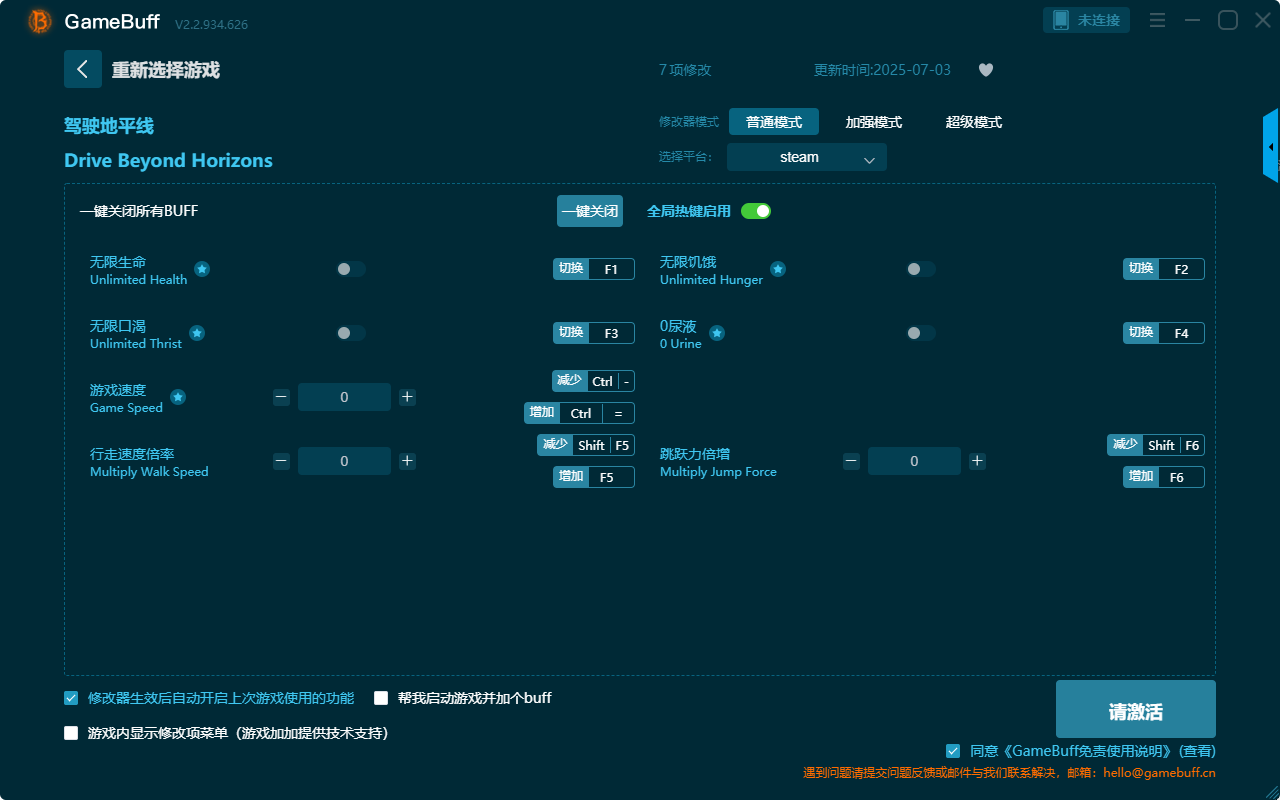Favorite the game with the heart icon

986,70
